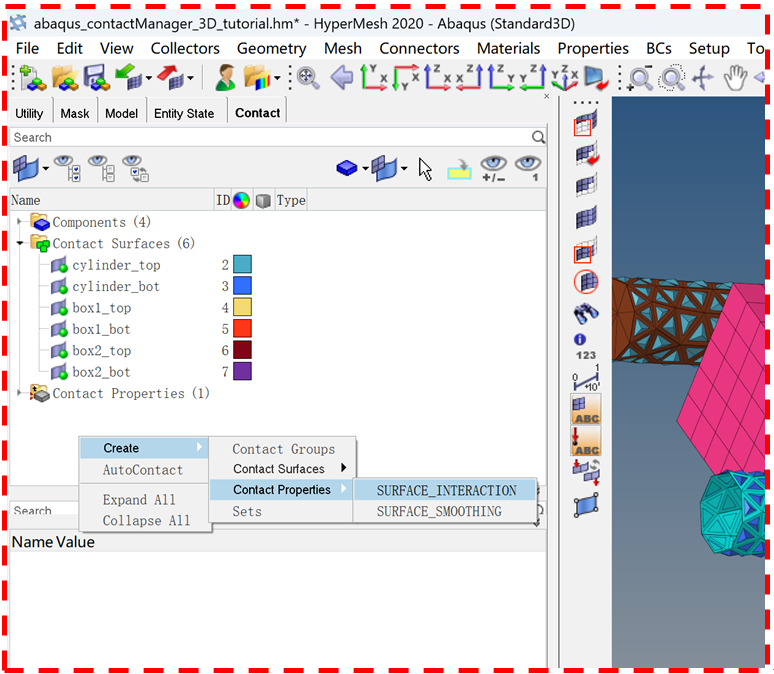The height and width of the screenshot is (674, 774).
Task: Toggle the show/hide eye with +/- icon
Action: click(x=494, y=169)
